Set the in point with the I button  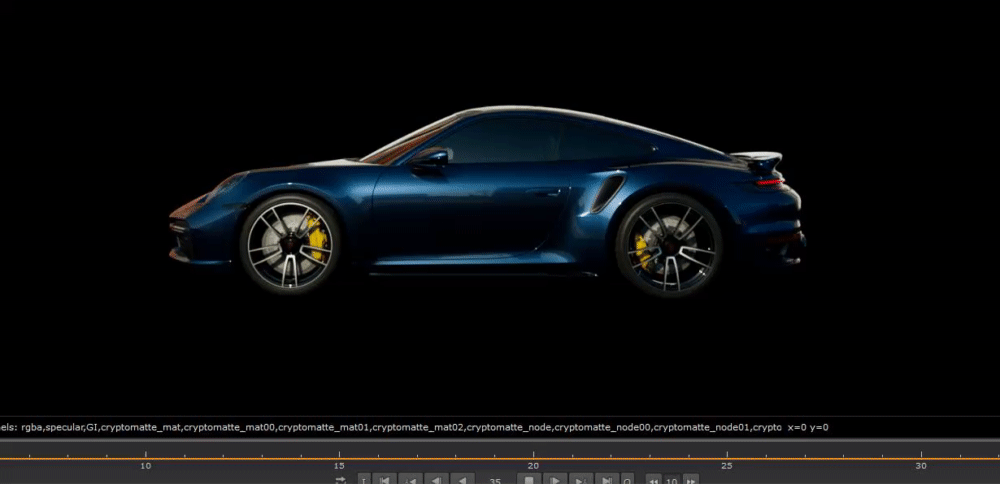(364, 479)
